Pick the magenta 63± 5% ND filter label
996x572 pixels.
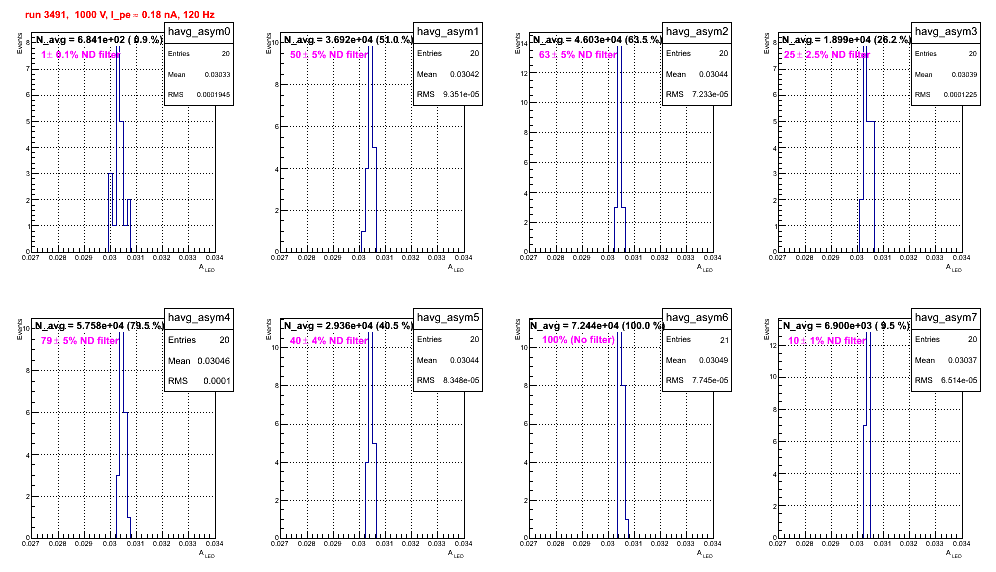578,55
